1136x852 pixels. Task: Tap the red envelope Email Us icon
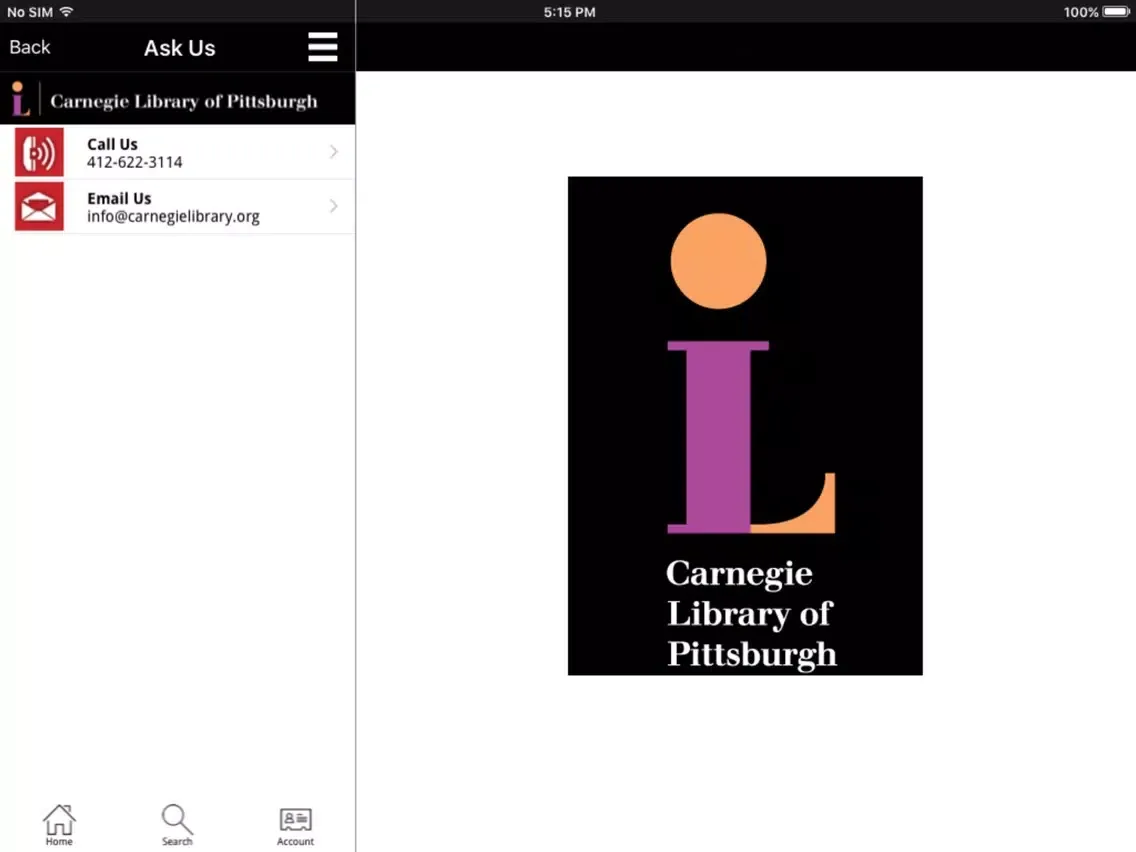39,206
